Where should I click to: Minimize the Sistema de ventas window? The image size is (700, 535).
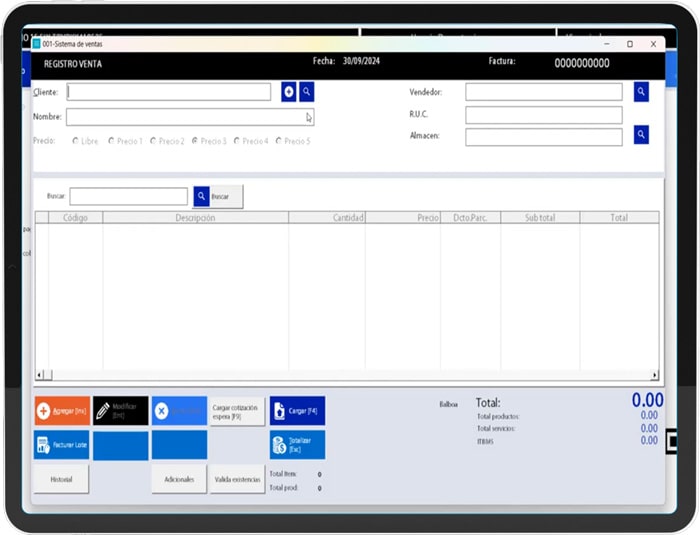[607, 44]
